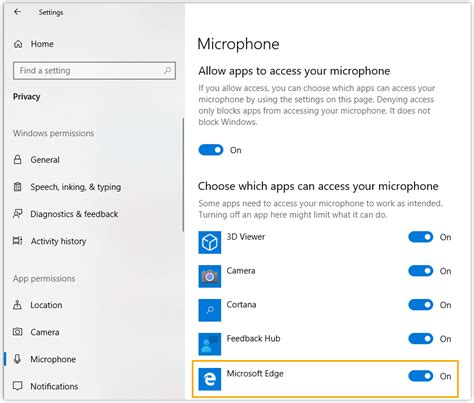
Task: Click the Settings window title
Action: pos(51,12)
